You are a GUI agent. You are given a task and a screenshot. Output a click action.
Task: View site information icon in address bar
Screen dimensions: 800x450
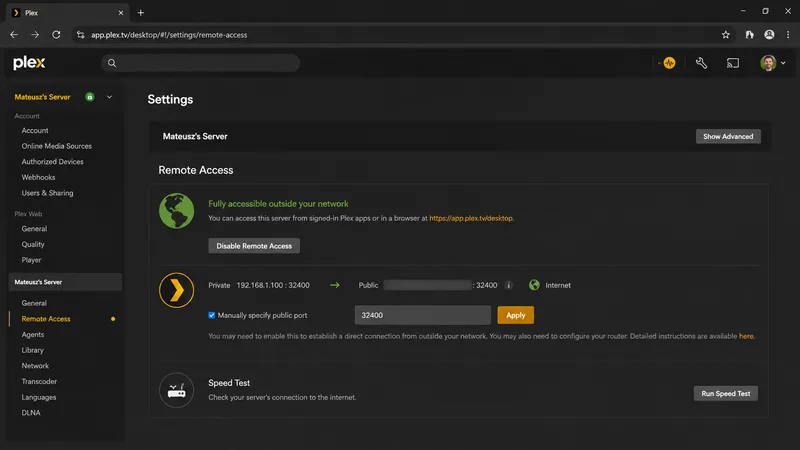point(81,35)
